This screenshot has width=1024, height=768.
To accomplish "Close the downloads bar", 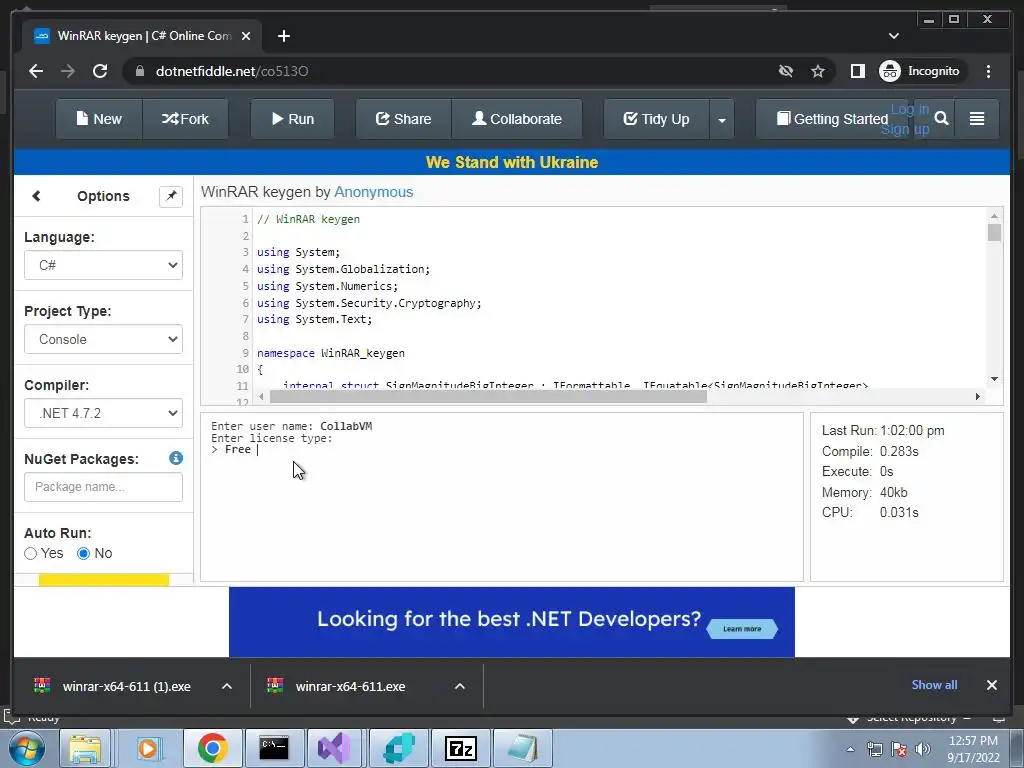I will (991, 685).
